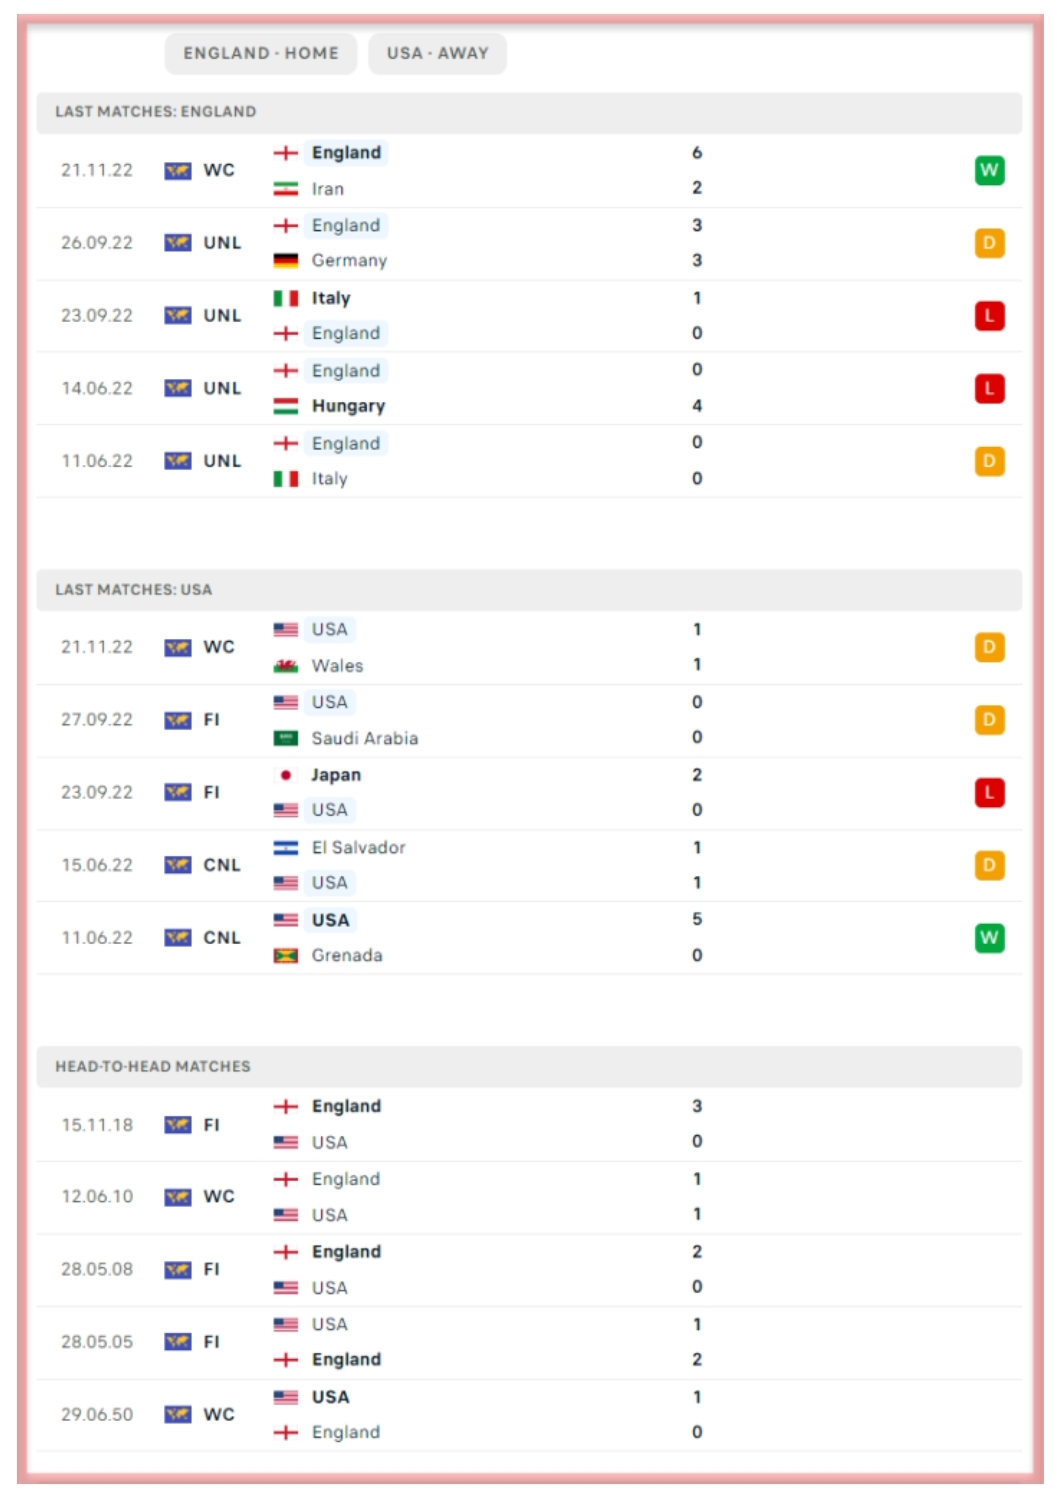The image size is (1054, 1501).
Task: Click the orange D badge for USA vs Wales
Action: click(x=989, y=648)
